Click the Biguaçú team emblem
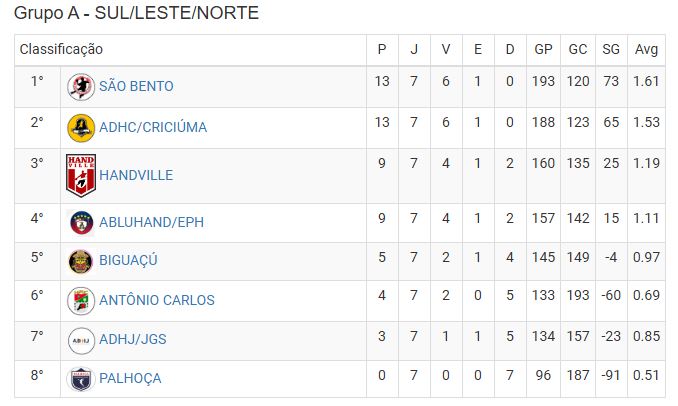The height and width of the screenshot is (406, 678). pyautogui.click(x=81, y=261)
